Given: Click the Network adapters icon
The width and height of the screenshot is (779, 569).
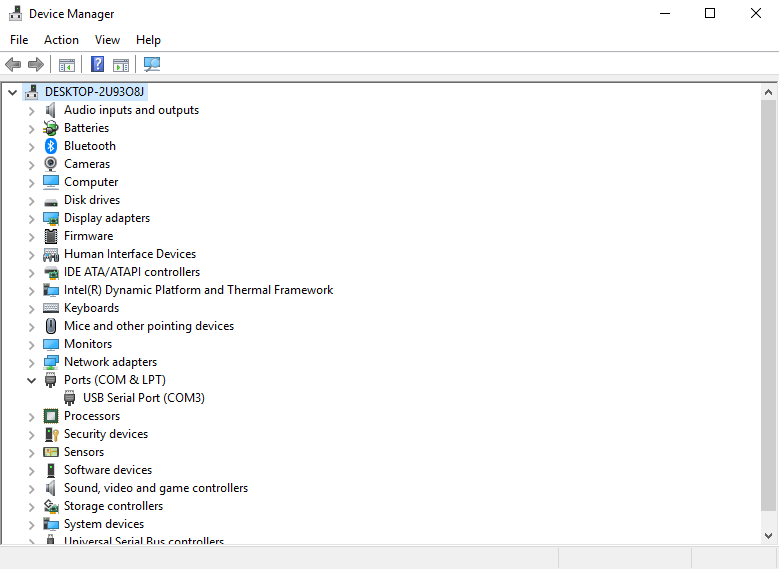Looking at the screenshot, I should pos(51,362).
